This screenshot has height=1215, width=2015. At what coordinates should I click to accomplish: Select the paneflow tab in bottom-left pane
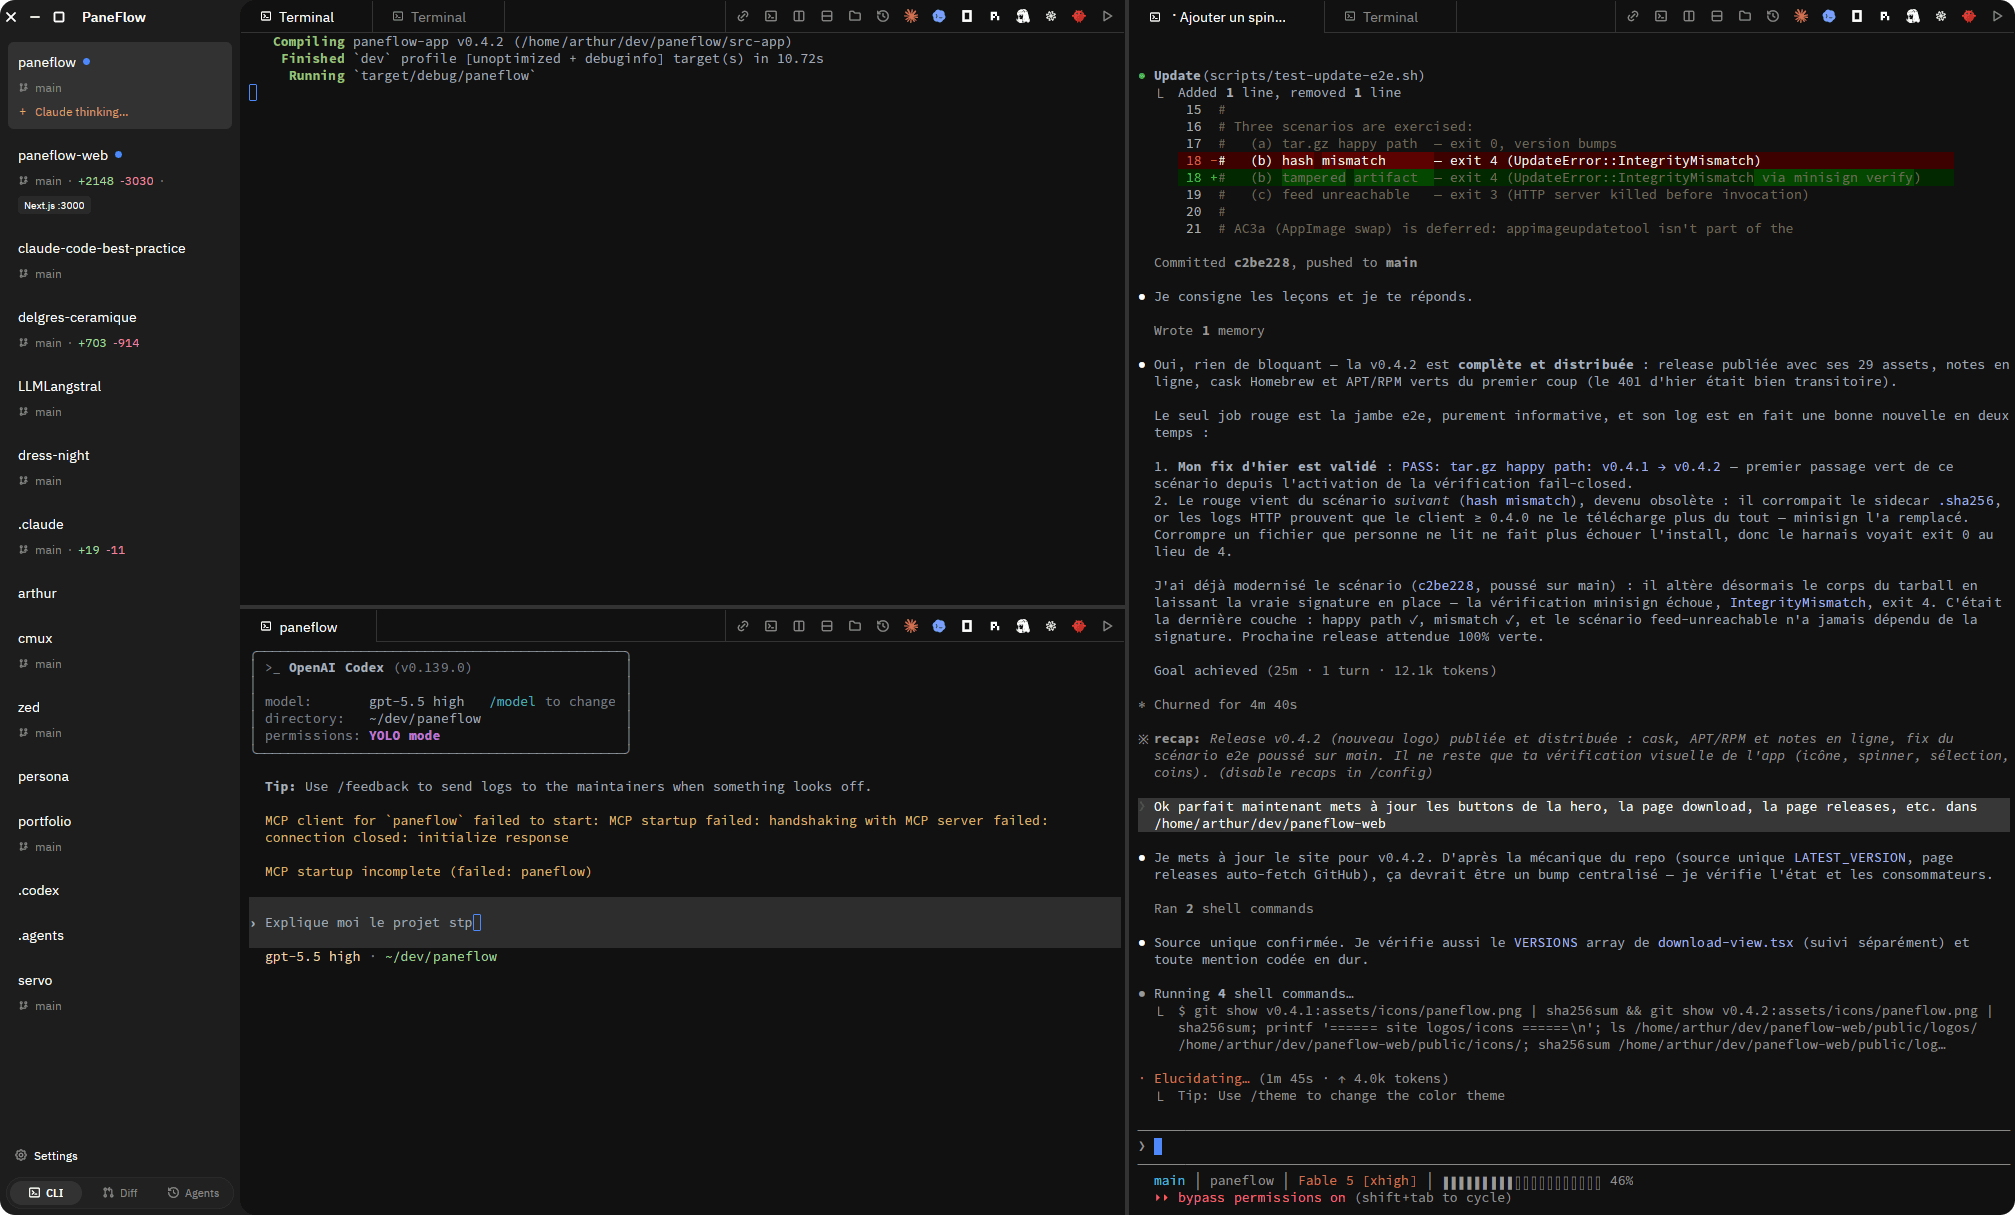pyautogui.click(x=308, y=627)
